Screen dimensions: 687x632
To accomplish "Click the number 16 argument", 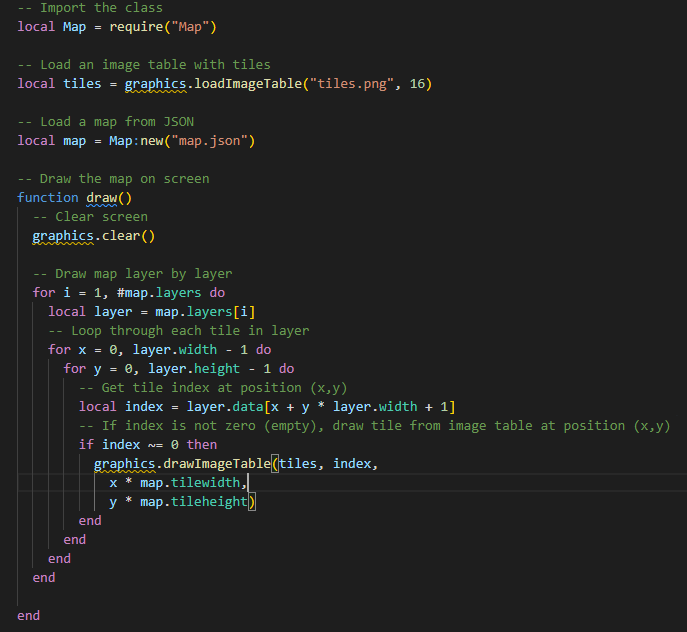I will point(417,84).
